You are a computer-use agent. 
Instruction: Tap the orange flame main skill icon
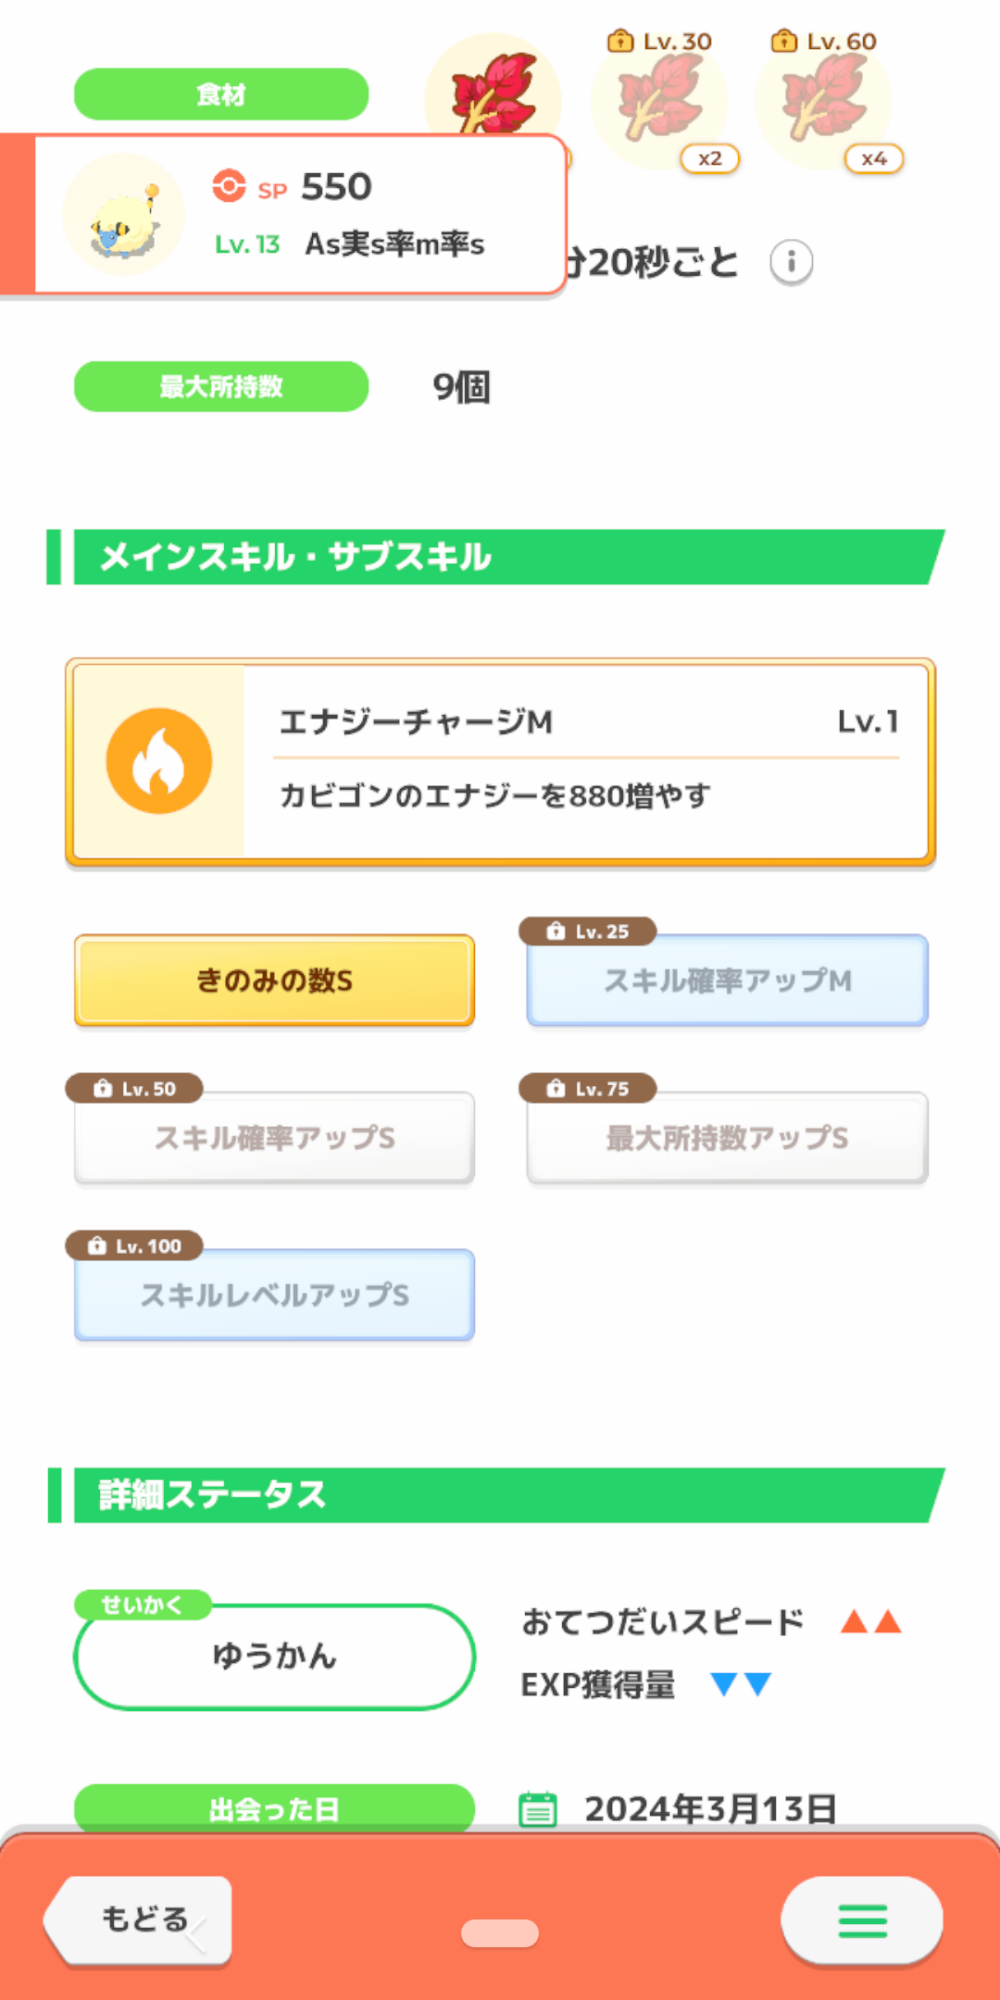click(159, 761)
